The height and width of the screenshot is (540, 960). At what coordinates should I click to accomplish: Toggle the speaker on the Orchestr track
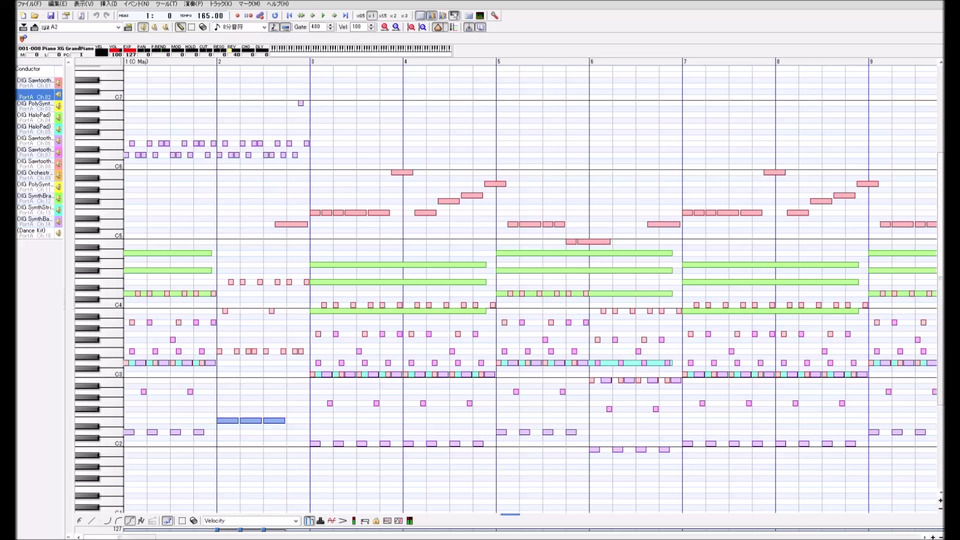(x=58, y=175)
